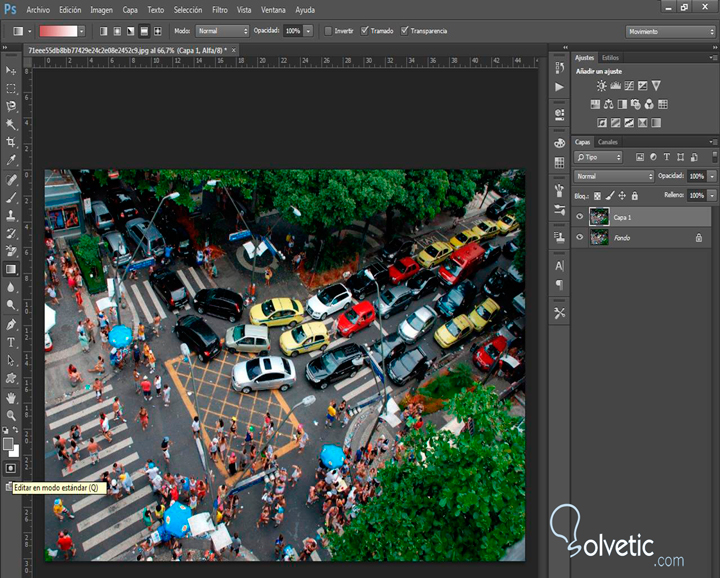Open the gradient preview swatch editor
This screenshot has height=578, width=720.
click(x=58, y=31)
